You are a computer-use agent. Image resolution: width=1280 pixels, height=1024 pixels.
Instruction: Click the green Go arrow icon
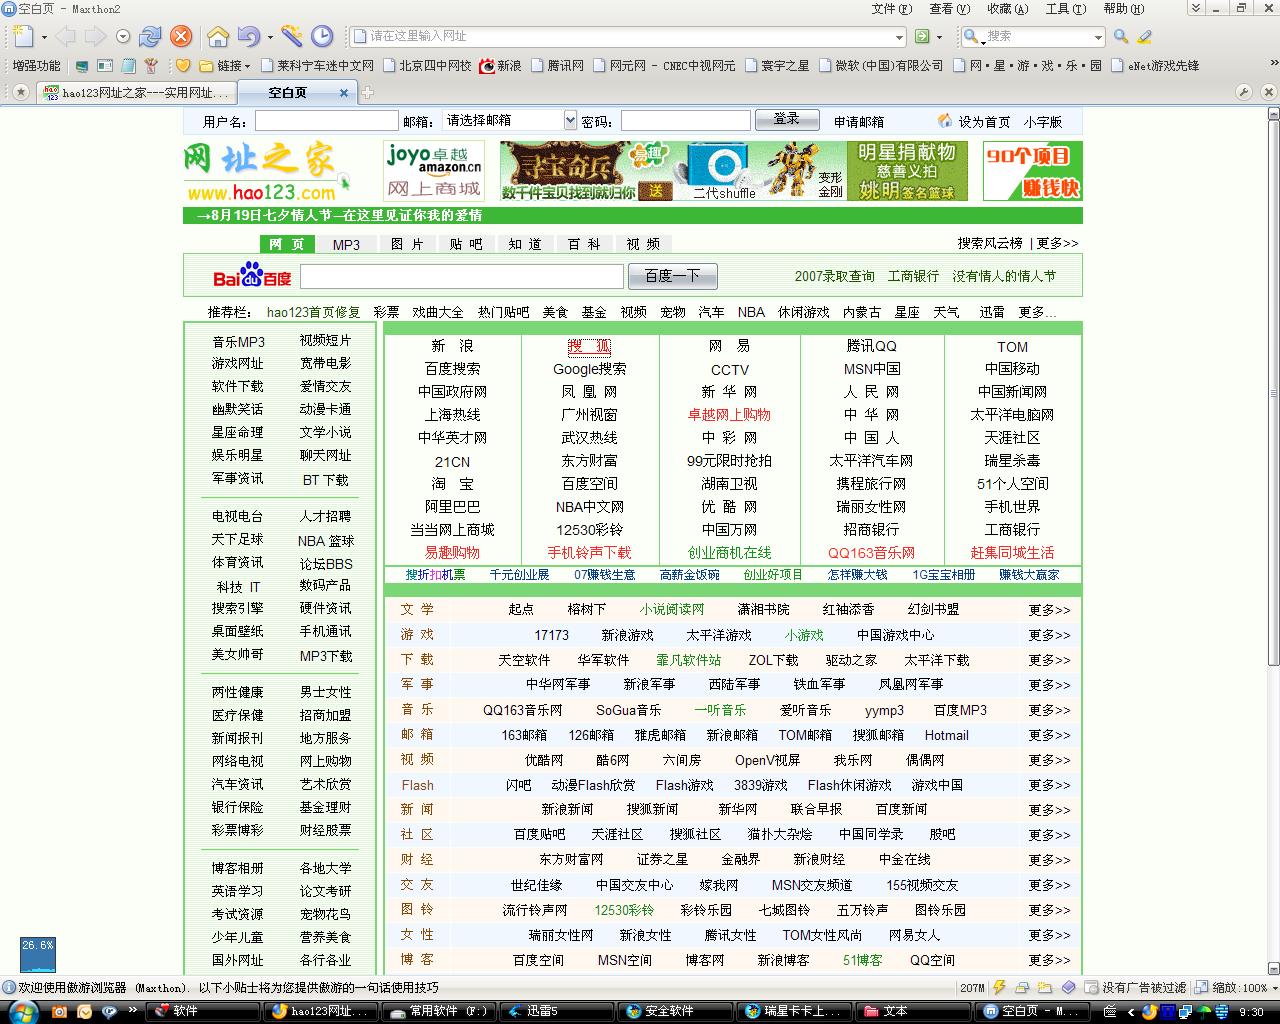click(x=923, y=37)
